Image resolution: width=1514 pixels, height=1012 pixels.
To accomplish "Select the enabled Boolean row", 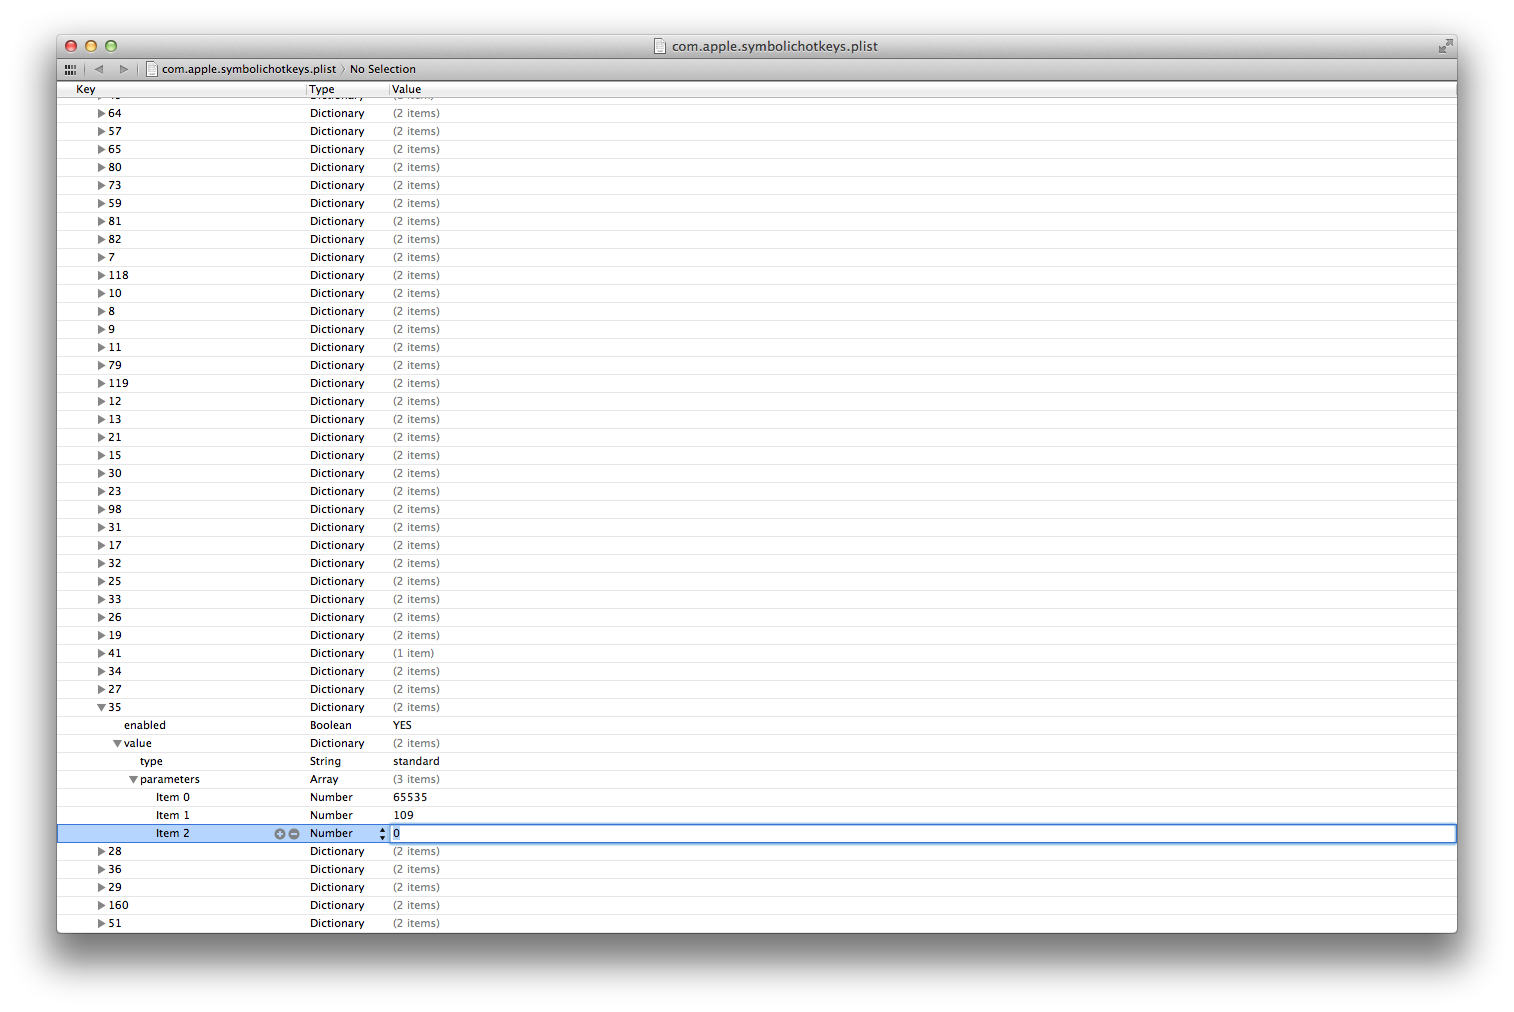I will point(756,726).
